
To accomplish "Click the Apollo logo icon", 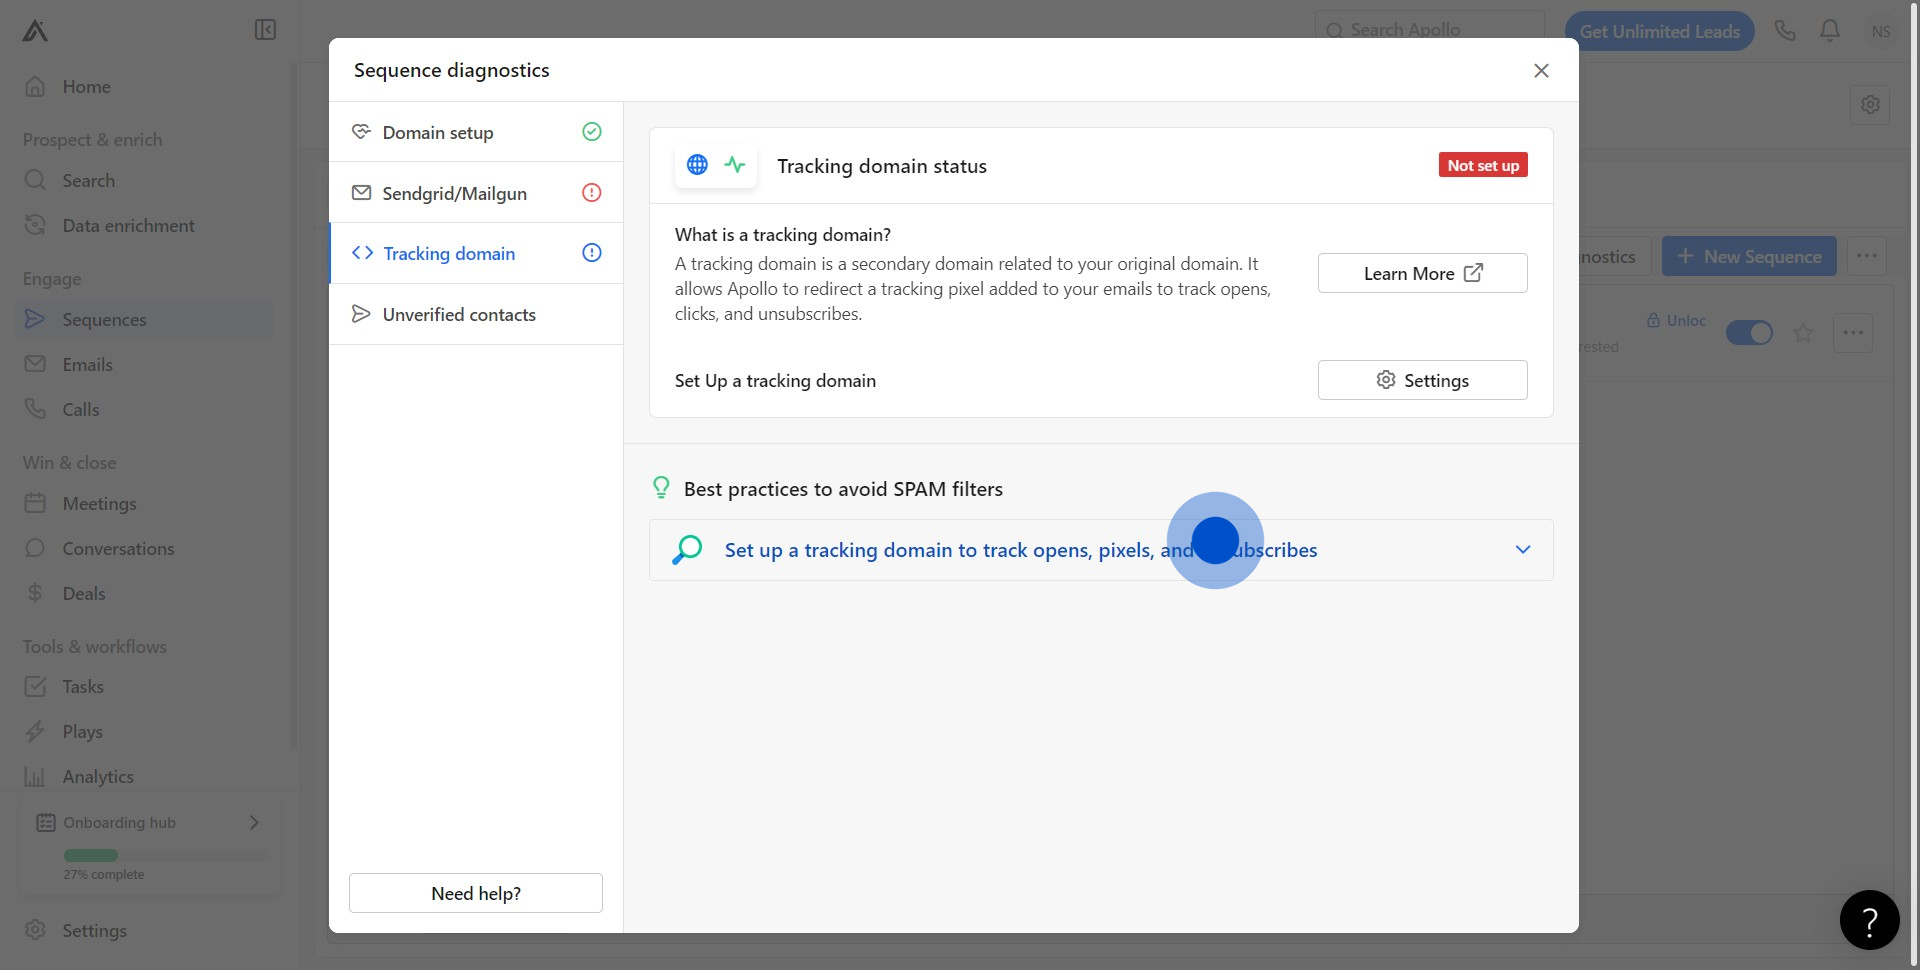I will (x=35, y=31).
